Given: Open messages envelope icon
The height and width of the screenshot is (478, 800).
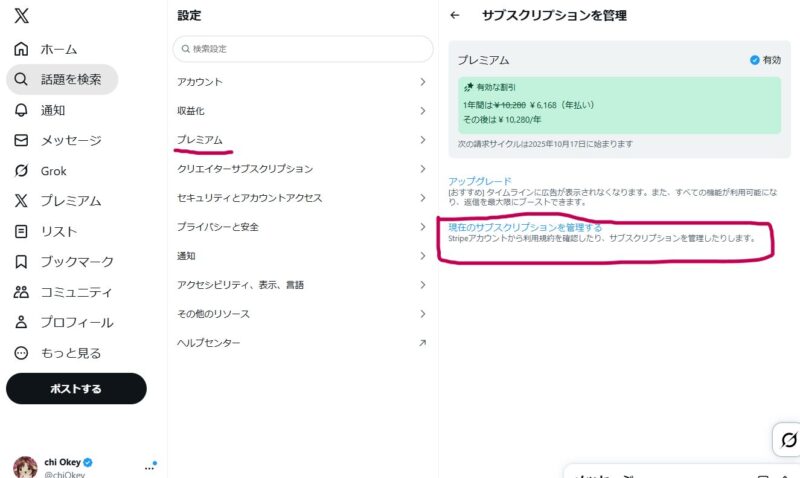Looking at the screenshot, I should pos(22,141).
